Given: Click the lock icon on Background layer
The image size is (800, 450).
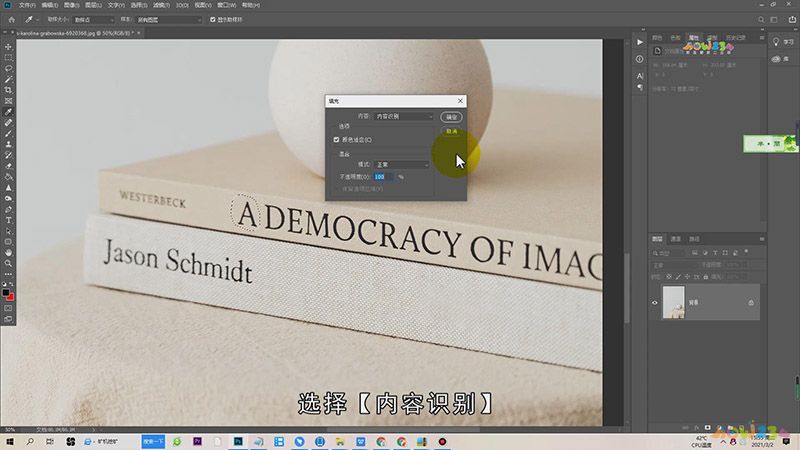Looking at the screenshot, I should click(x=751, y=303).
